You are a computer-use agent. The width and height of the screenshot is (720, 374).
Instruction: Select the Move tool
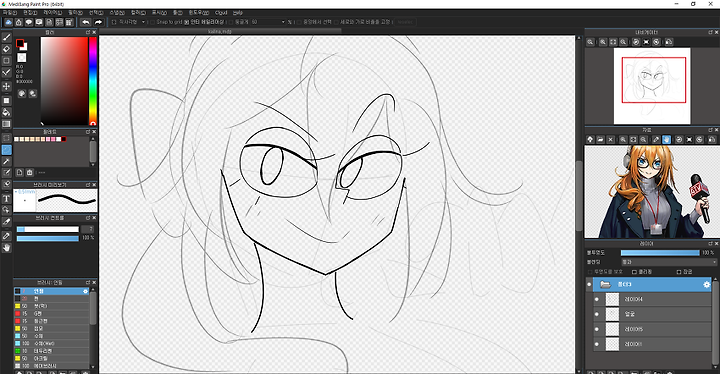click(x=6, y=86)
